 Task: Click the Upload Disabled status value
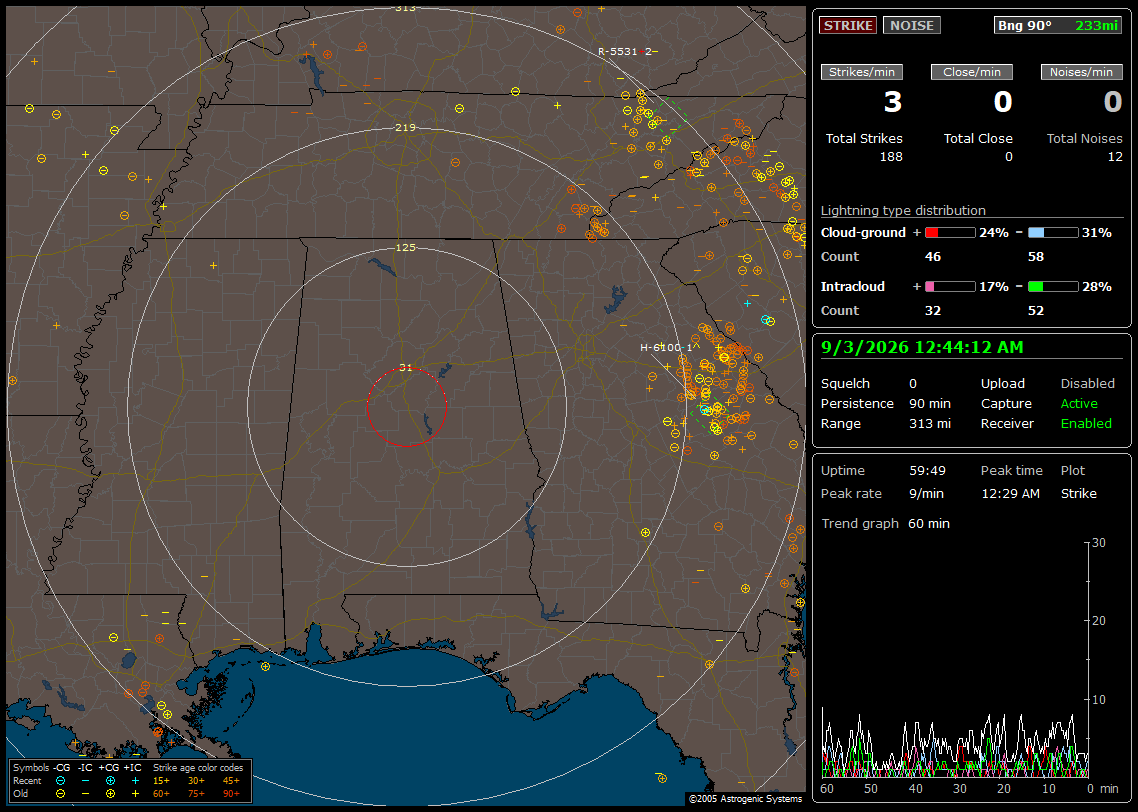(1087, 384)
